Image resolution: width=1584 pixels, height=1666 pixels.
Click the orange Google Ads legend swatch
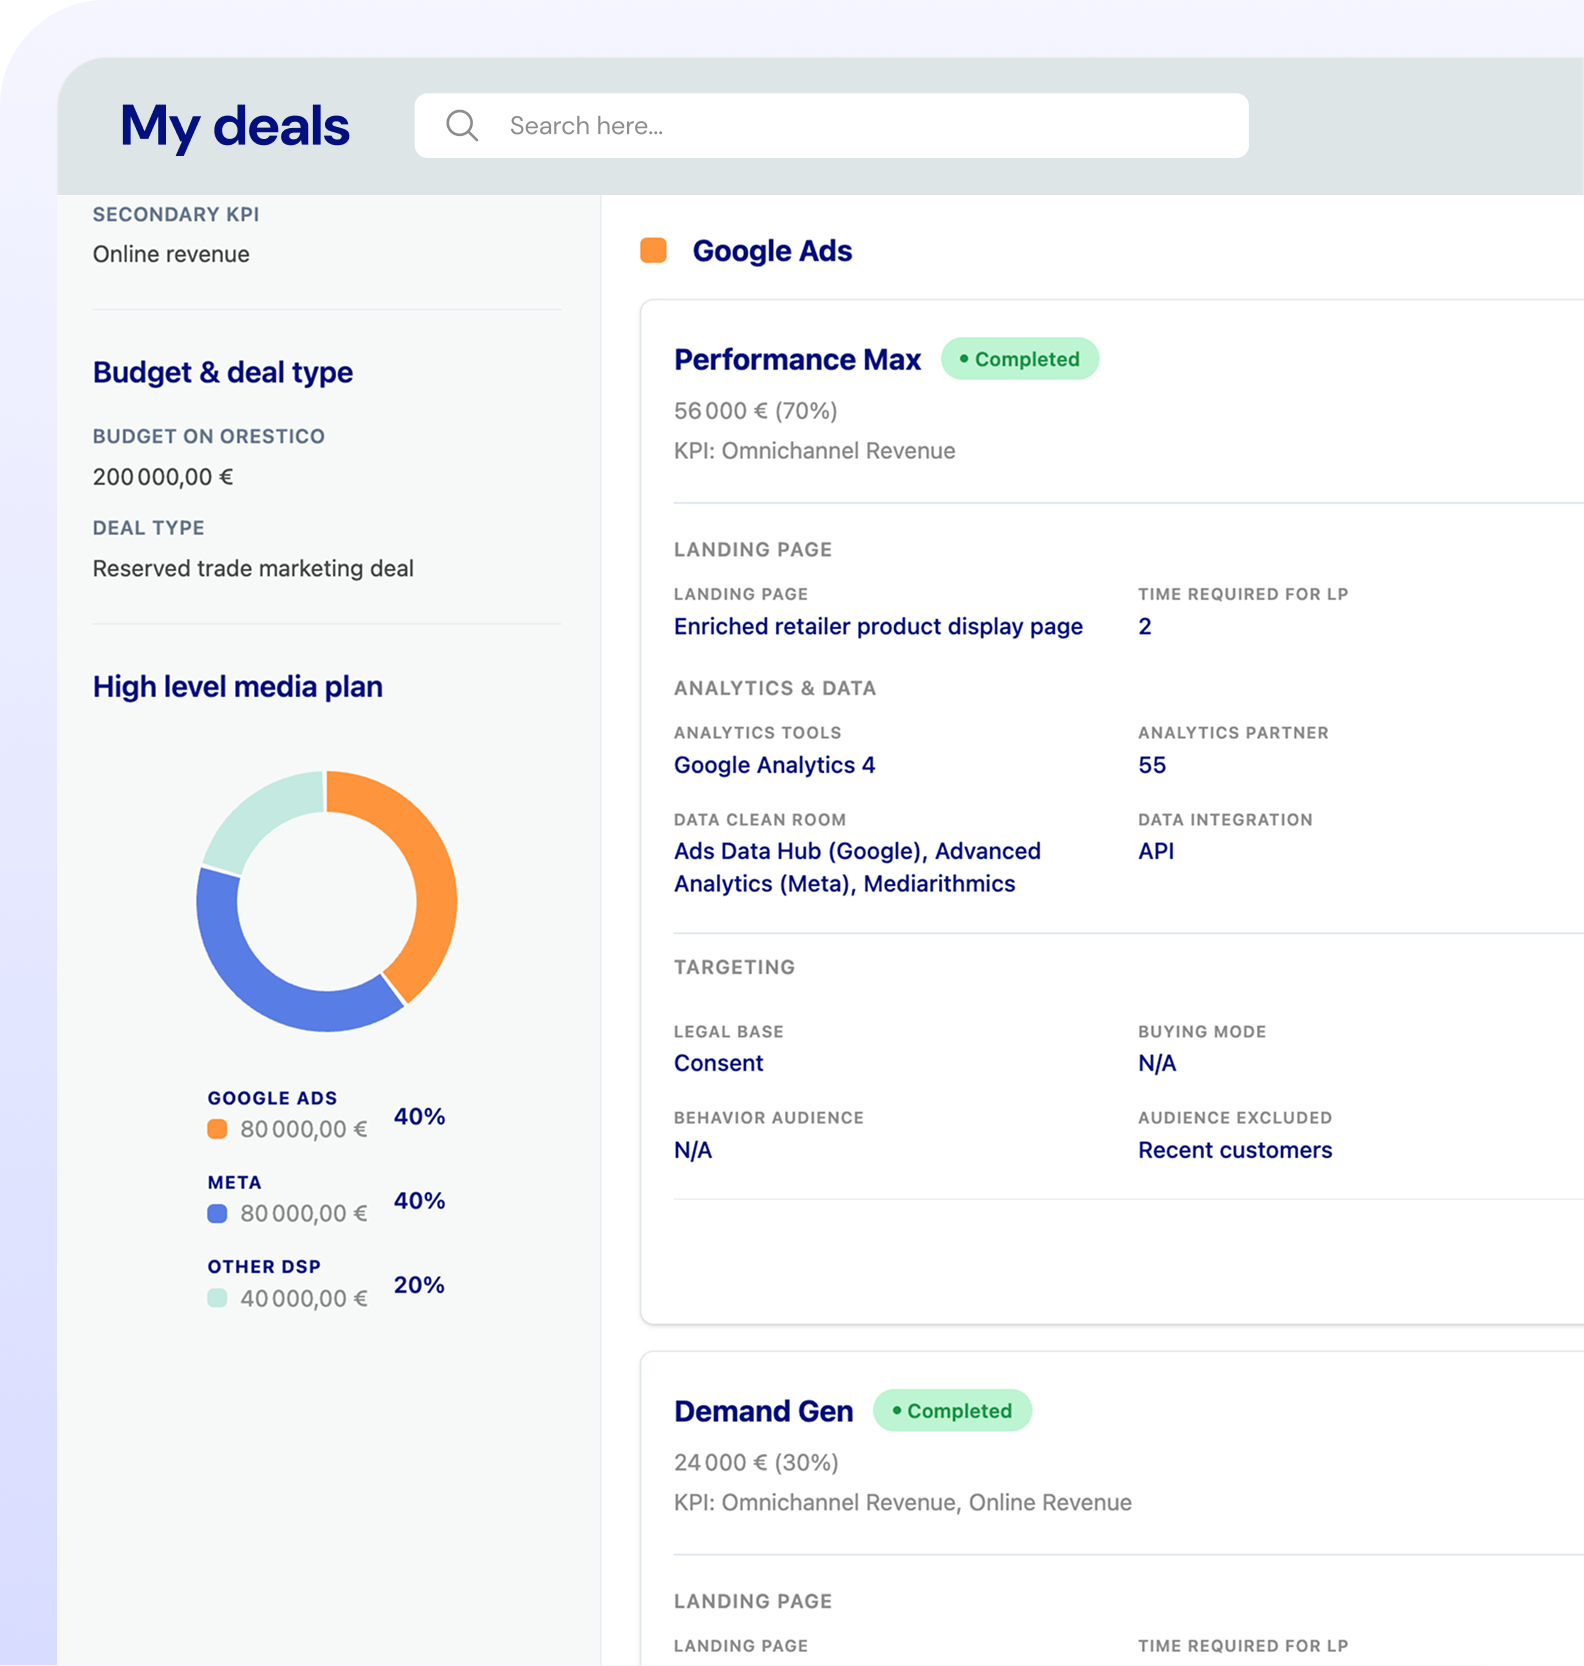(x=217, y=1129)
